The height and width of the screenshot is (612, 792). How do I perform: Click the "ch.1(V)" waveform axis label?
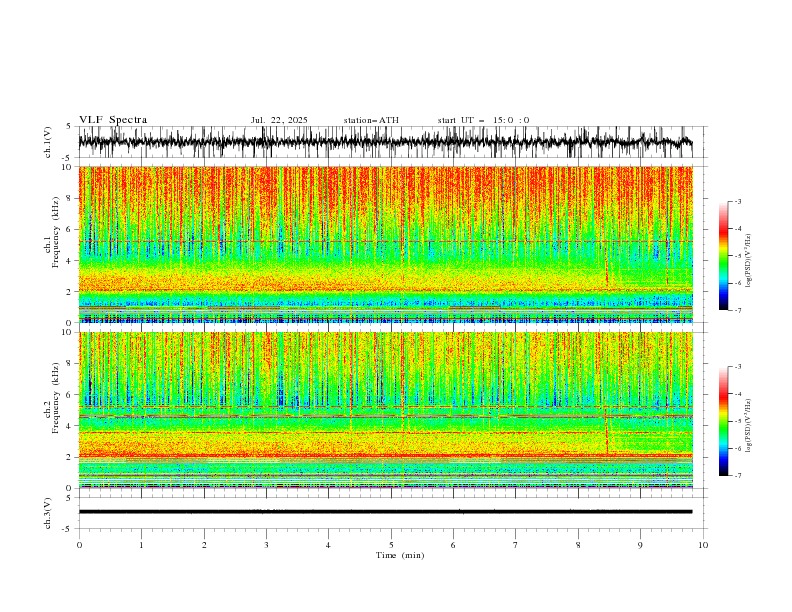pos(48,142)
